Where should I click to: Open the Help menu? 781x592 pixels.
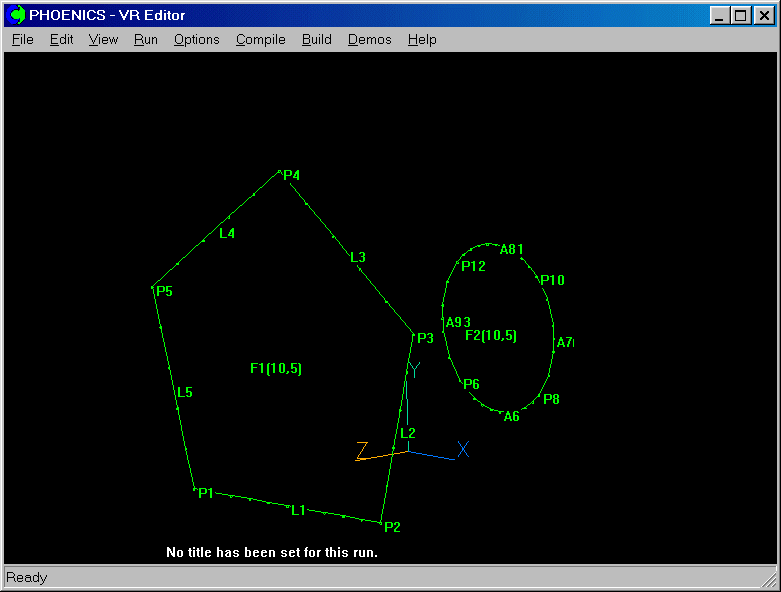pyautogui.click(x=422, y=40)
